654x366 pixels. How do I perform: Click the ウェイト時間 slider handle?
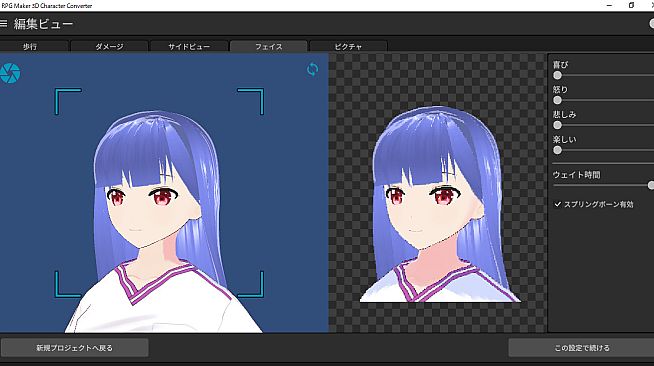(651, 185)
